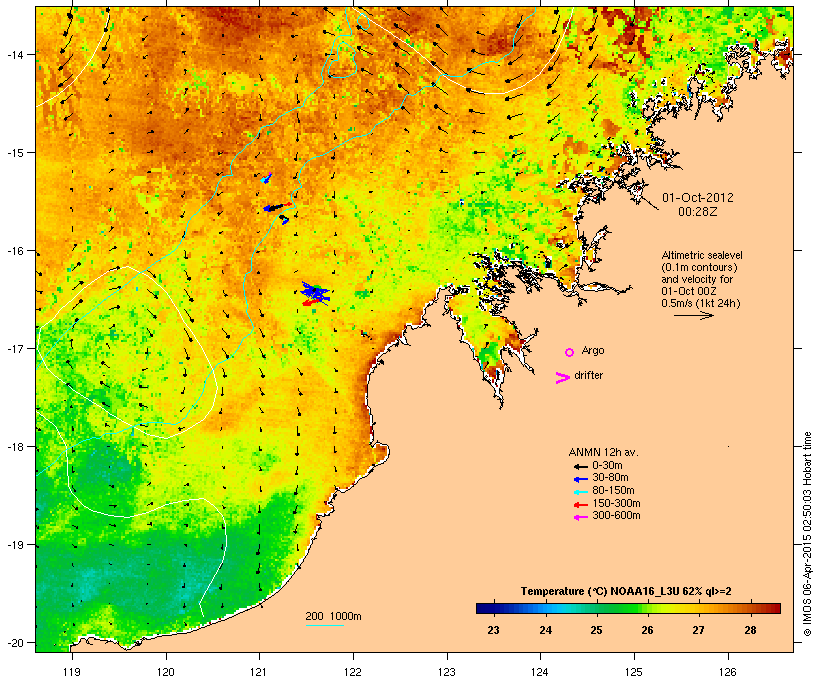820x680 pixels.
Task: Click the 'drifter' legend label
Action: pyautogui.click(x=588, y=375)
